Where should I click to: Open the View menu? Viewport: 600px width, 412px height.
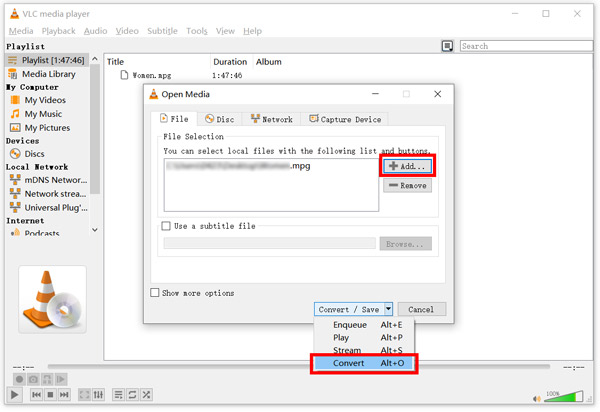click(225, 31)
